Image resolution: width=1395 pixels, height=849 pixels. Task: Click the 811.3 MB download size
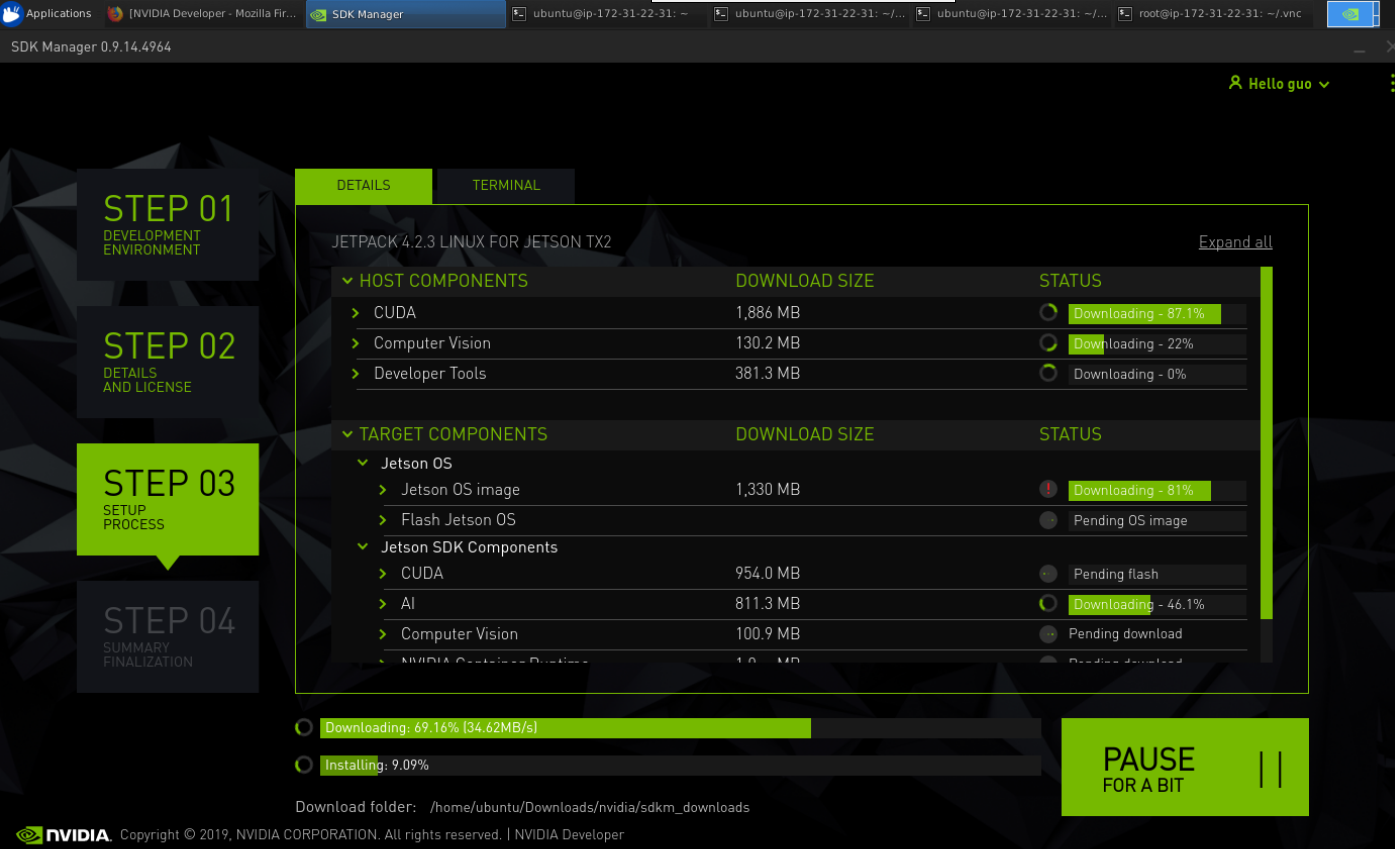(768, 604)
